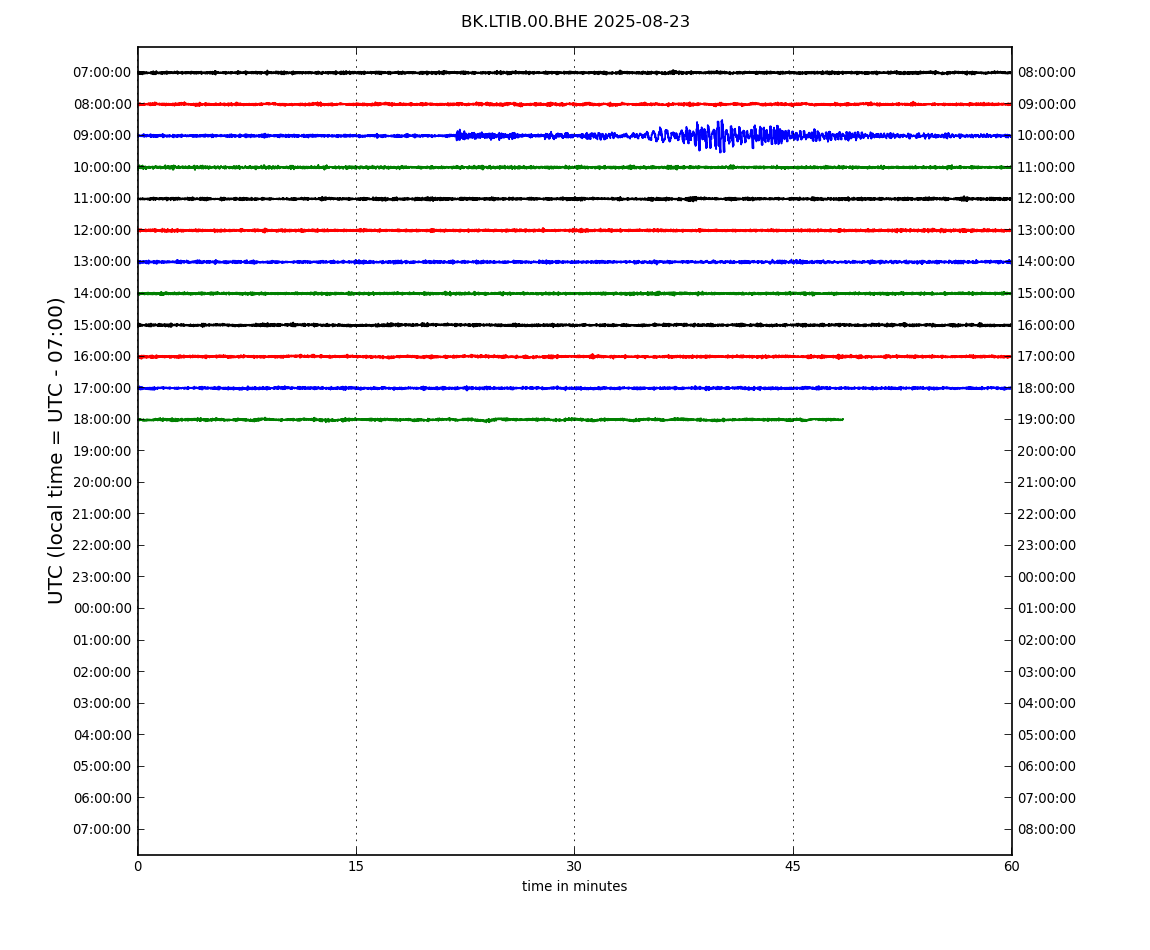Select the left-axis 19:00:00 label

click(103, 451)
